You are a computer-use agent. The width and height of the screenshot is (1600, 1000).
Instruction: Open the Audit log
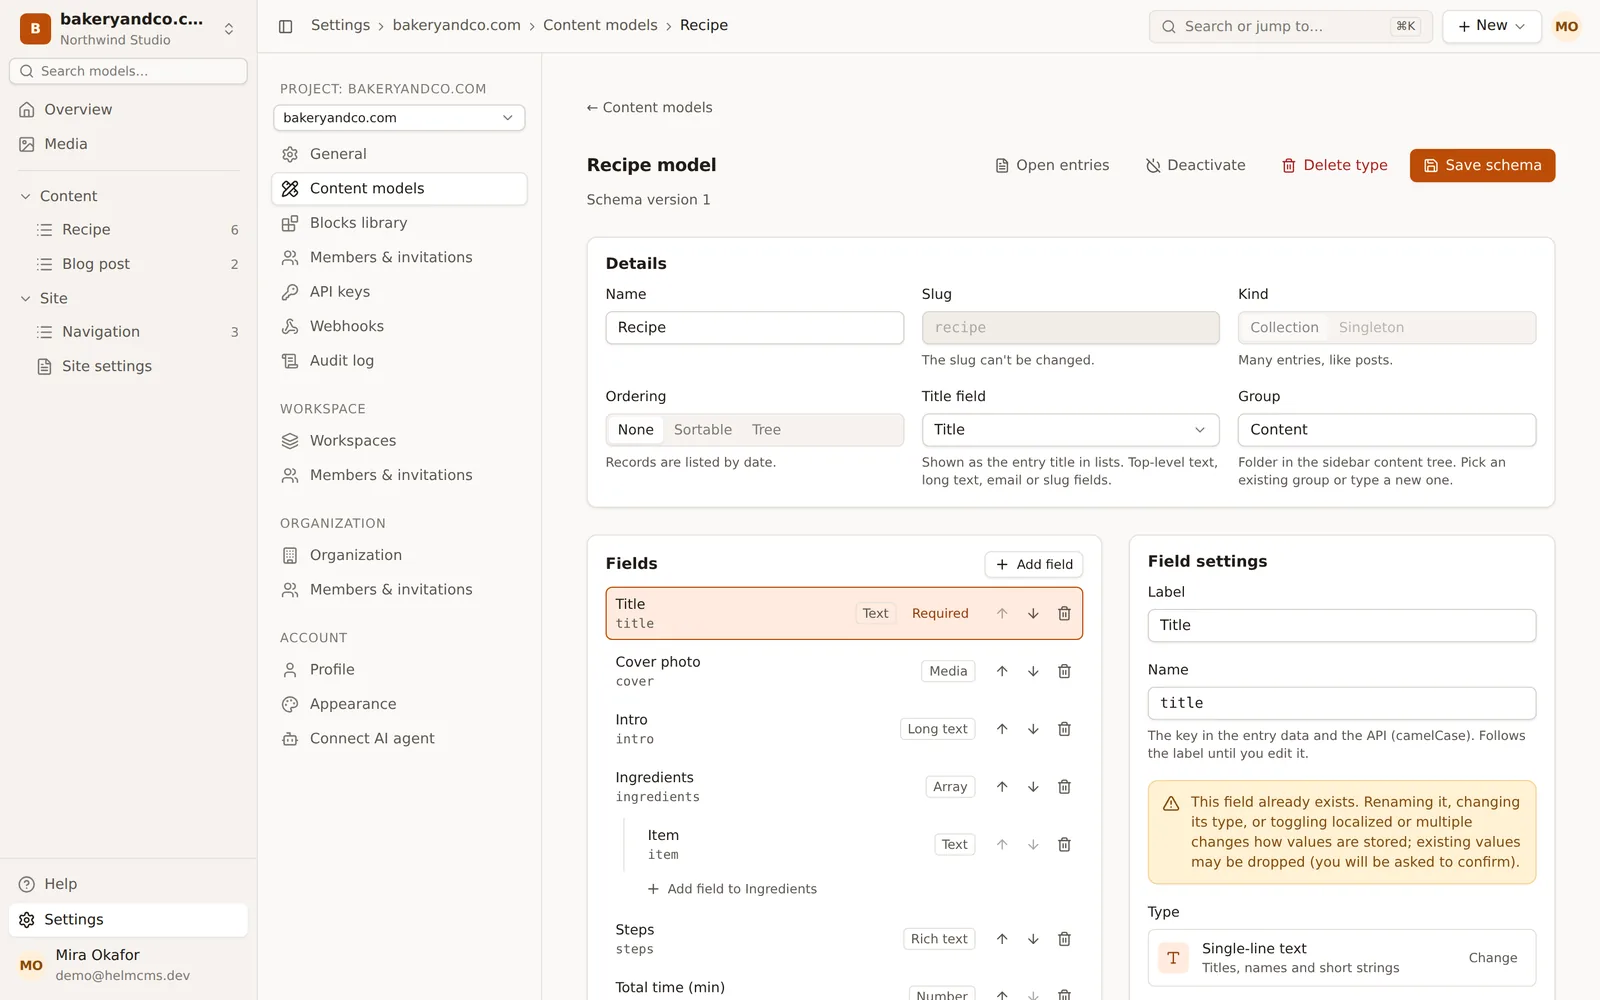[399, 361]
